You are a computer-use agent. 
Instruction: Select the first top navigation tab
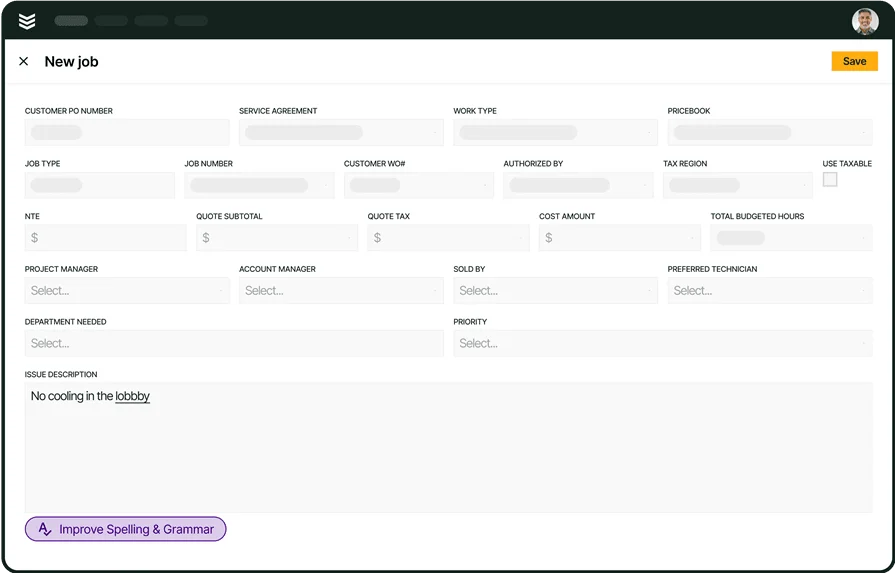coord(71,21)
